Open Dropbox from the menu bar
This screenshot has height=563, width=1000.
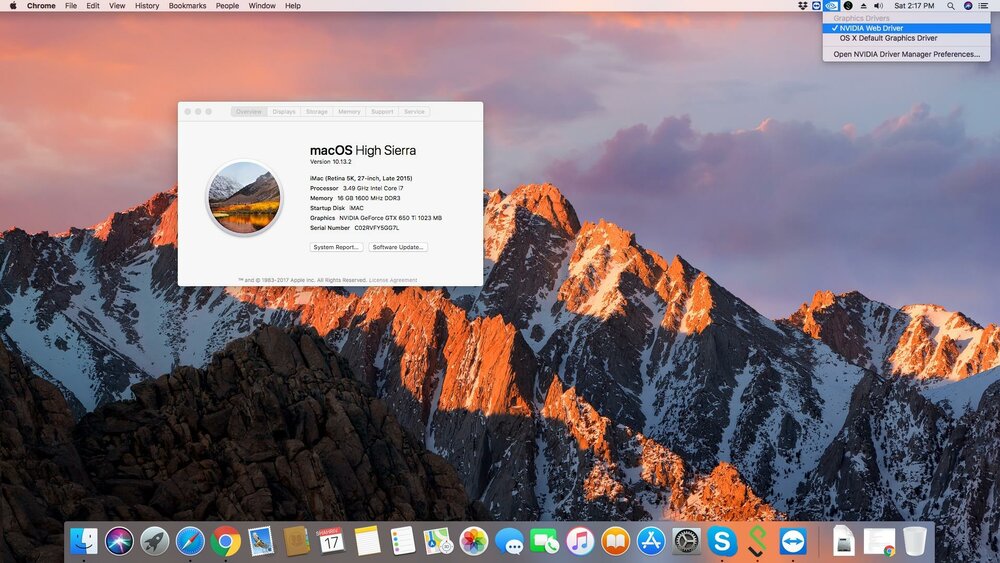[x=803, y=6]
